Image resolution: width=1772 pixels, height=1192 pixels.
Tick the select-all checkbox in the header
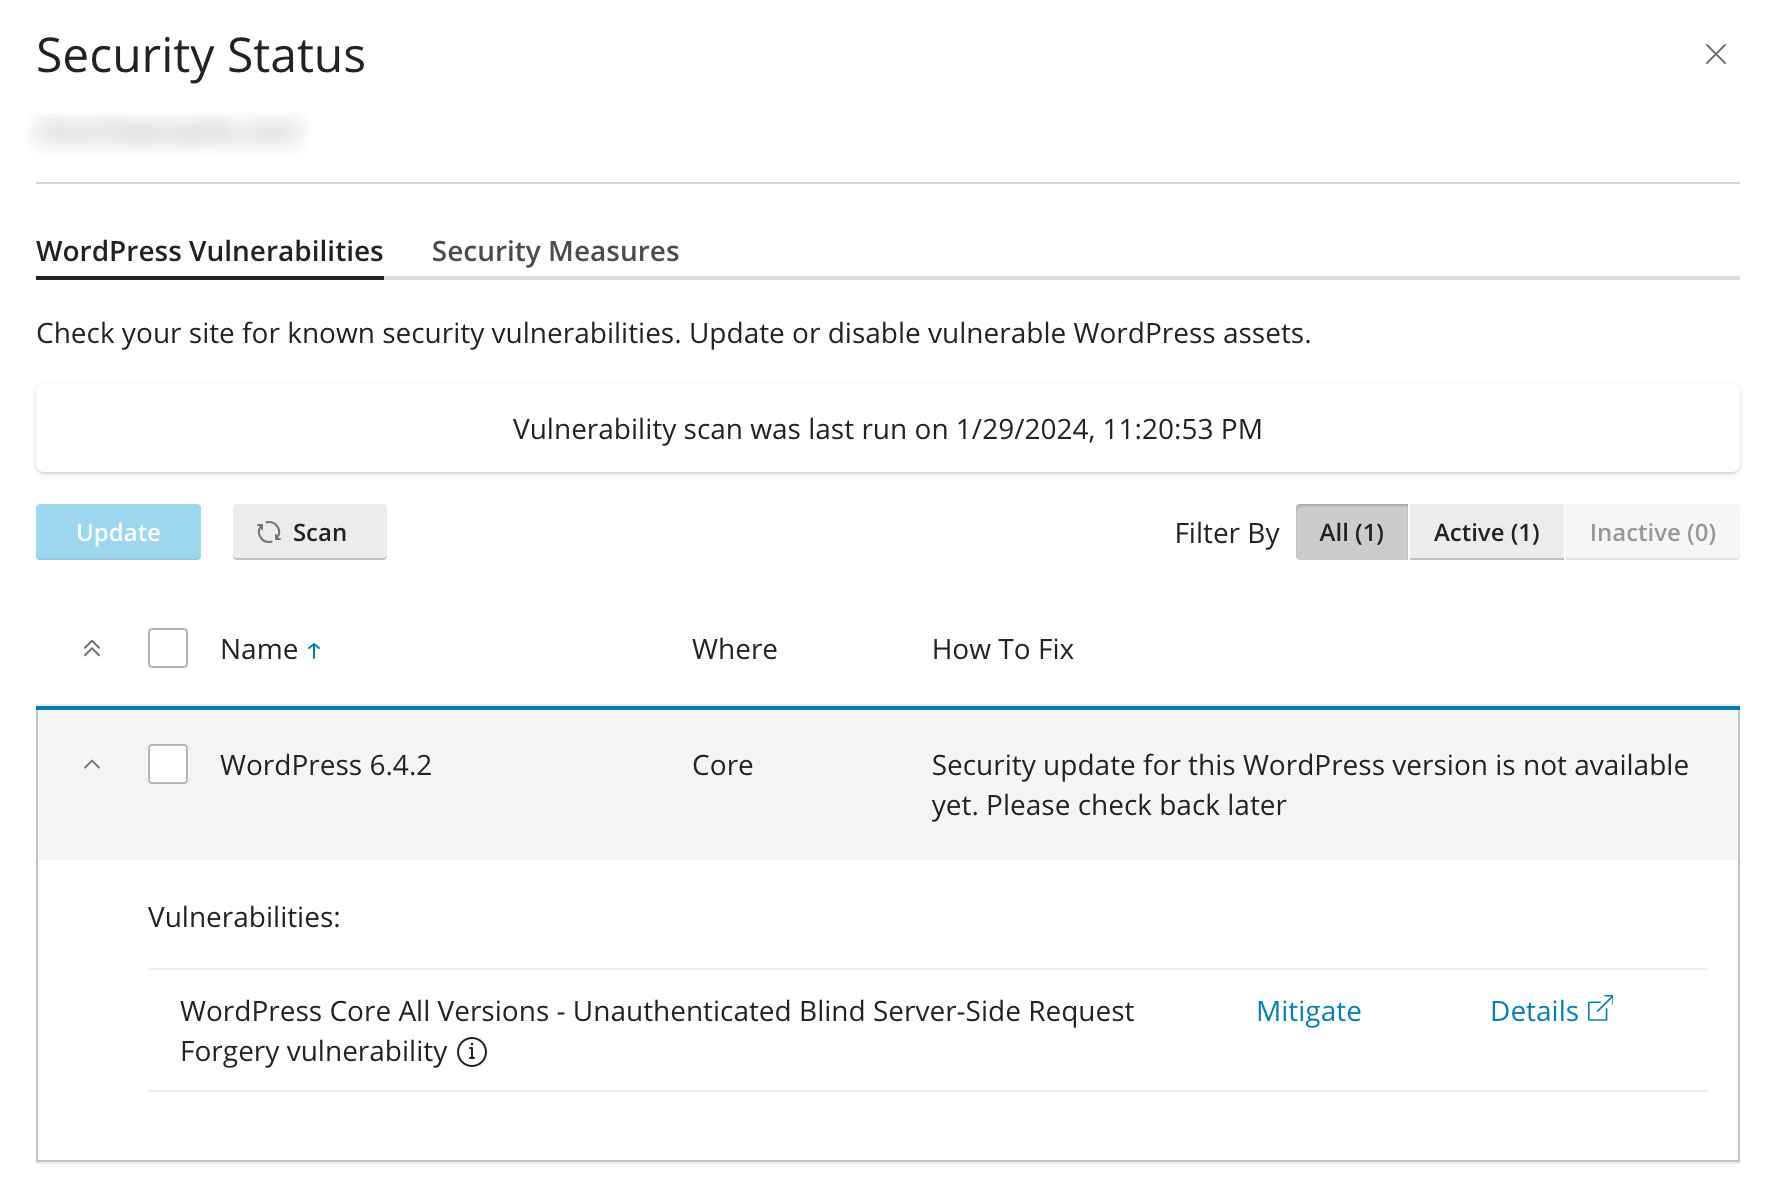168,649
